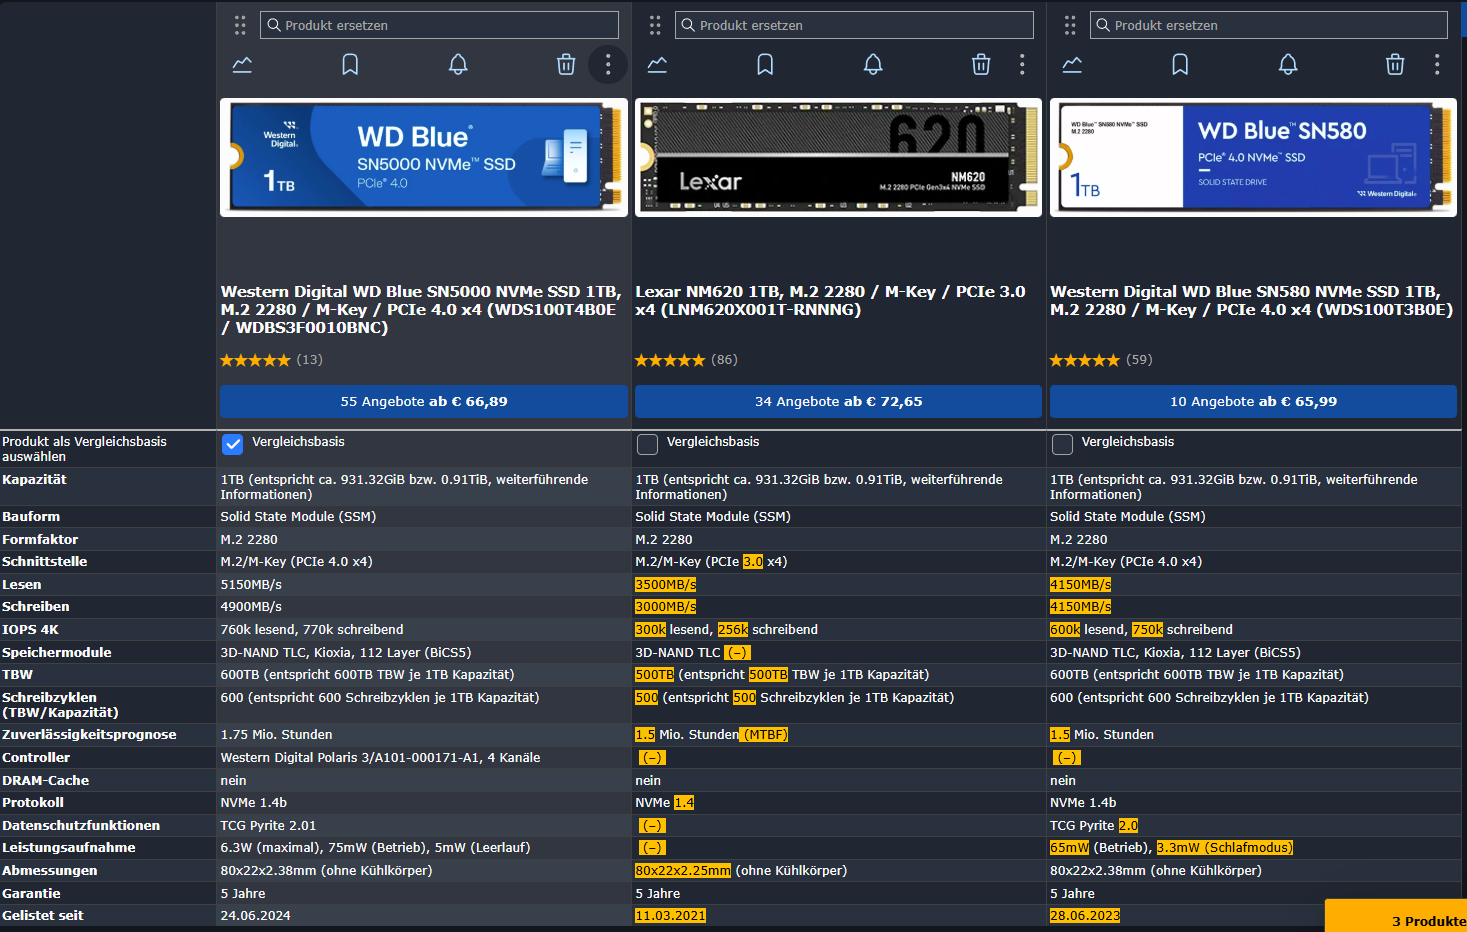Check Vergleichsbasis for Lexar NM620
The image size is (1467, 932).
(647, 444)
